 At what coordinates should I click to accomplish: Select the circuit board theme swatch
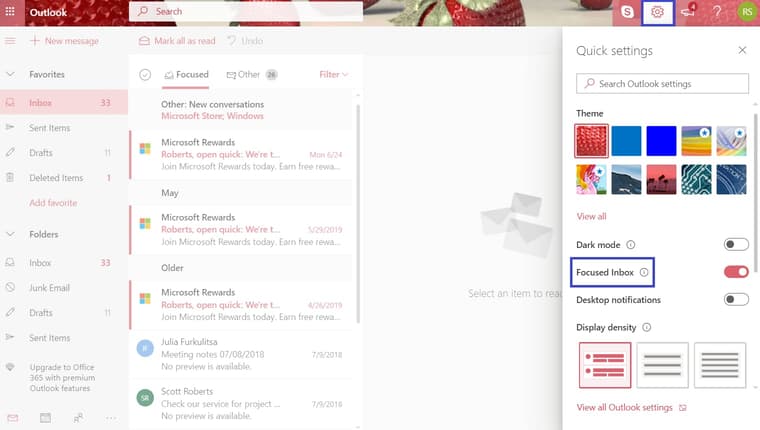point(697,179)
